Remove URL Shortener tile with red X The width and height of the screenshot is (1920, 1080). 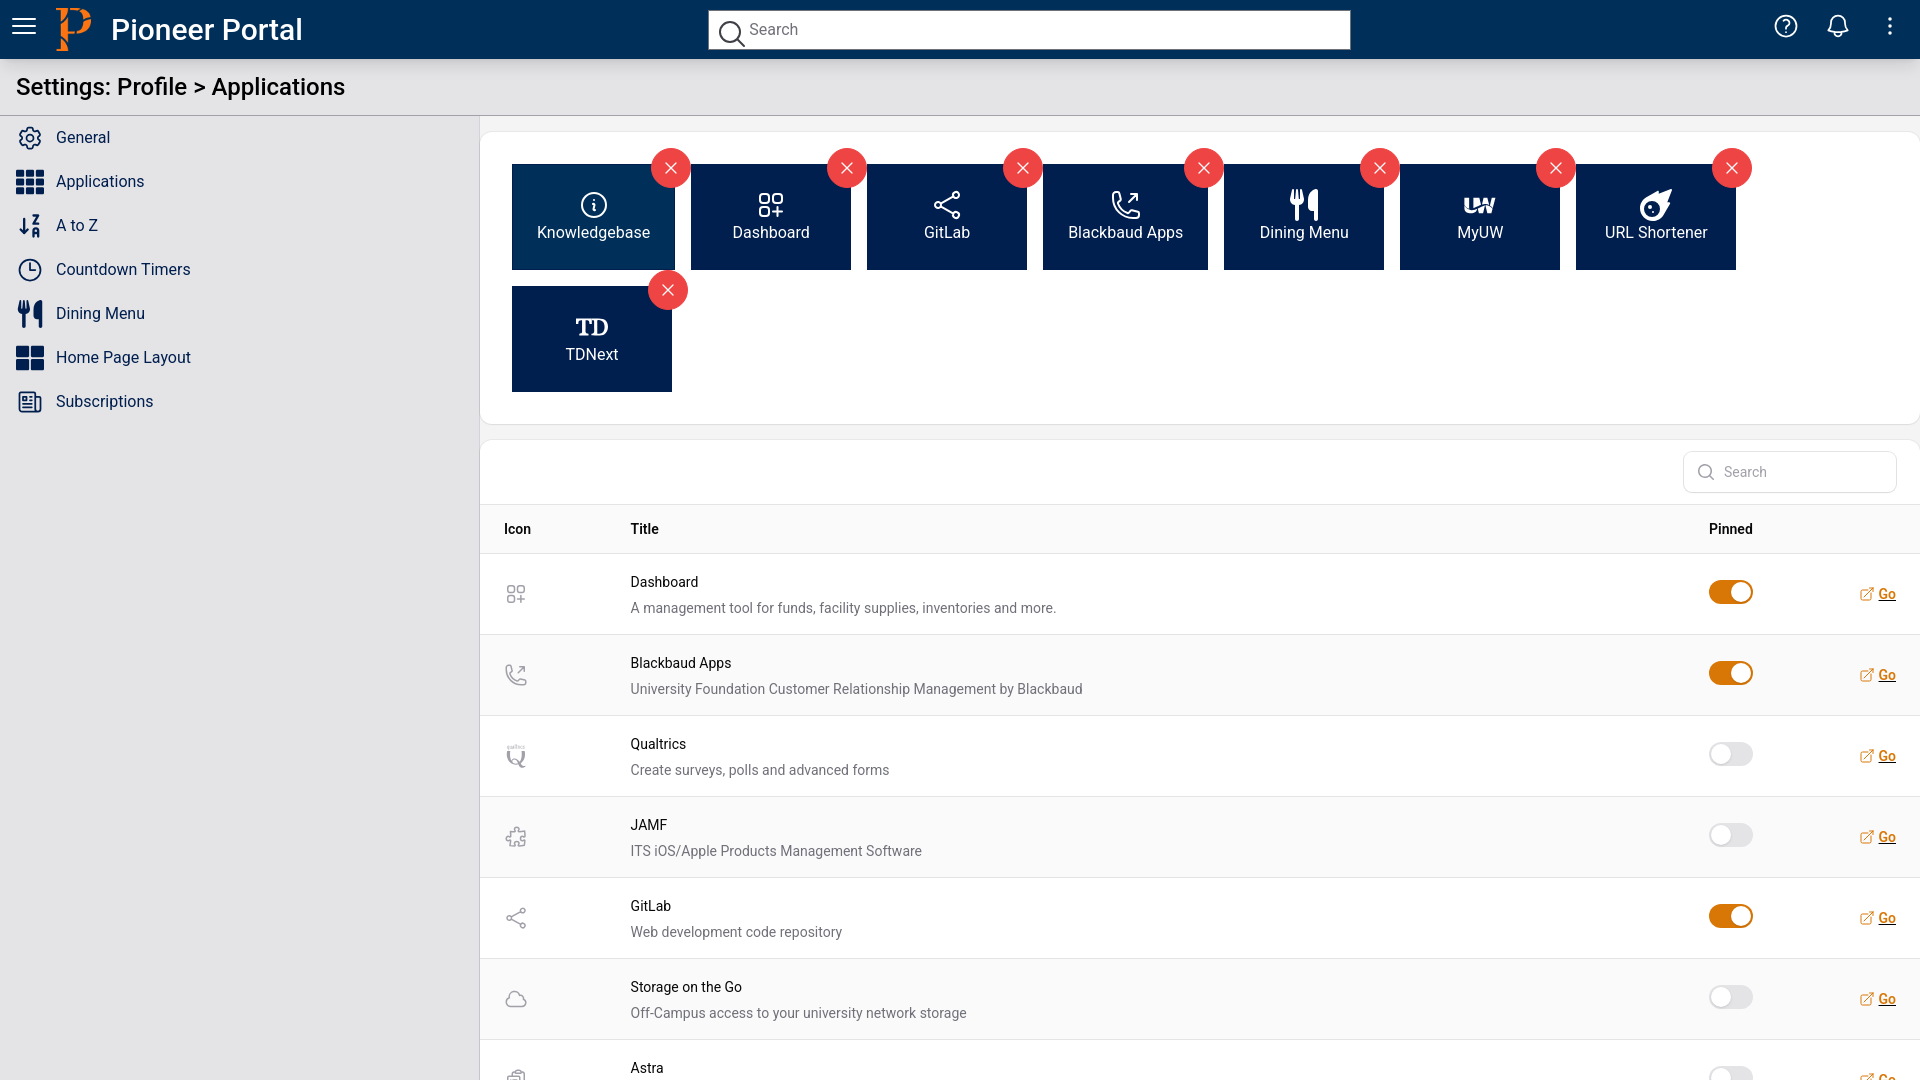(x=1732, y=168)
